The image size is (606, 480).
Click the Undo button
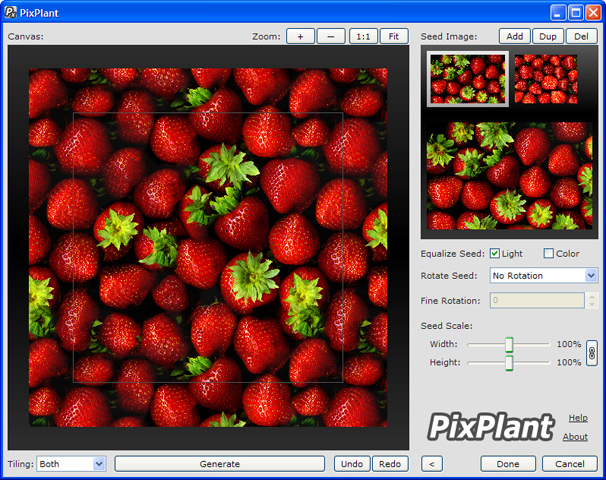tap(351, 464)
